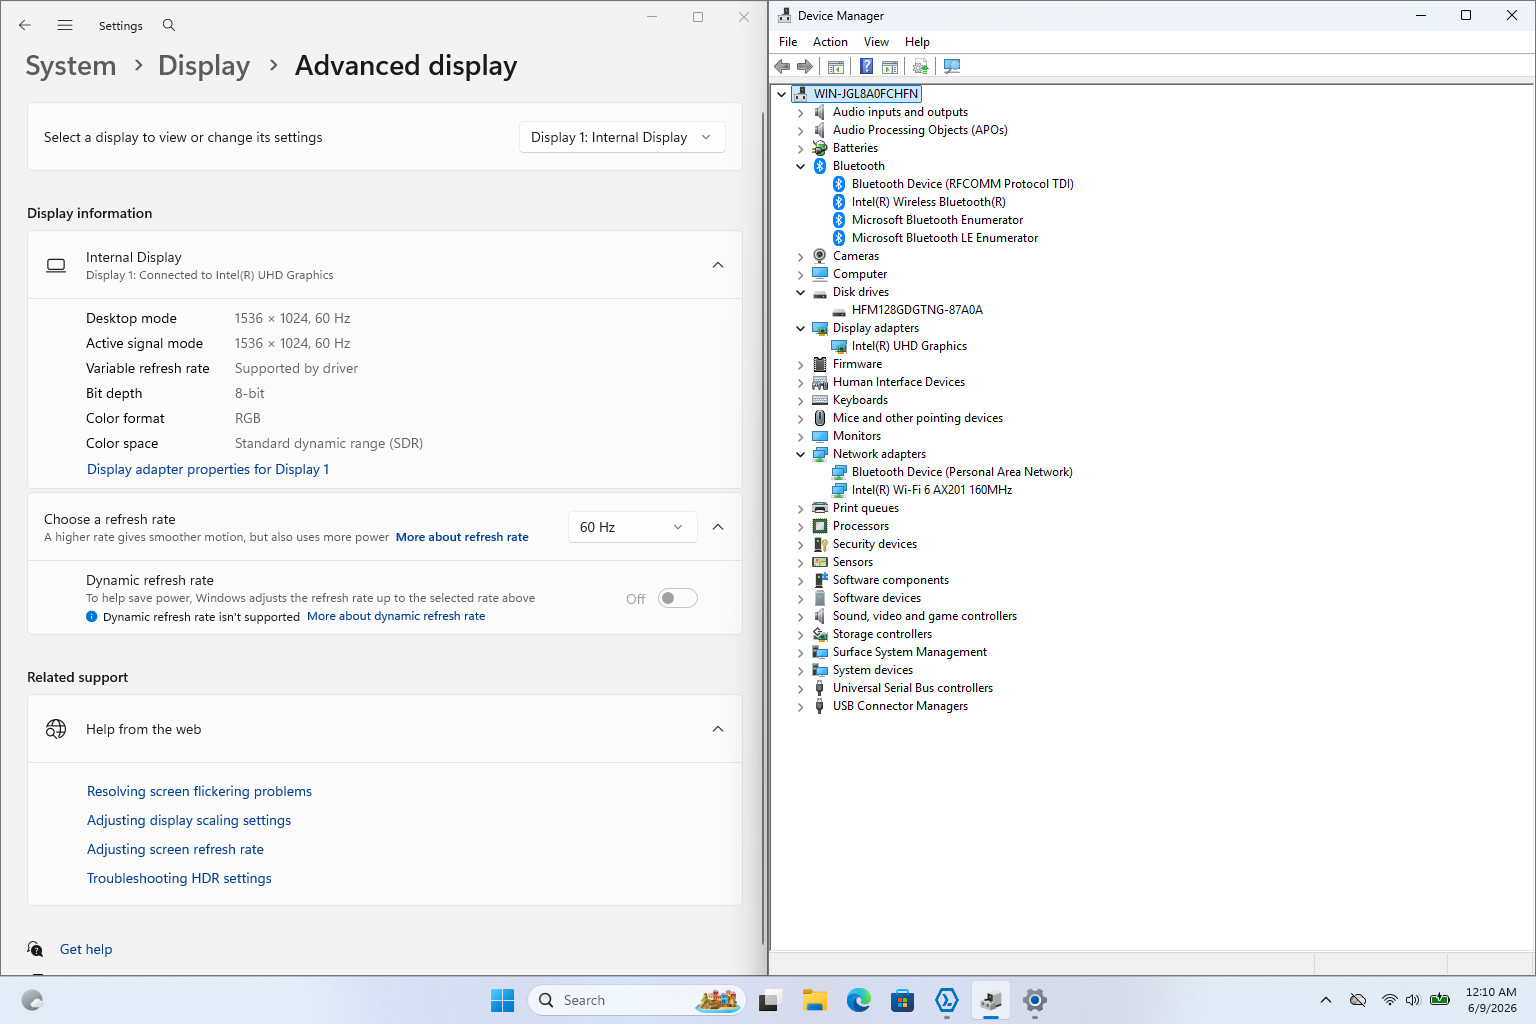Click the Get help link in Settings

click(x=86, y=949)
